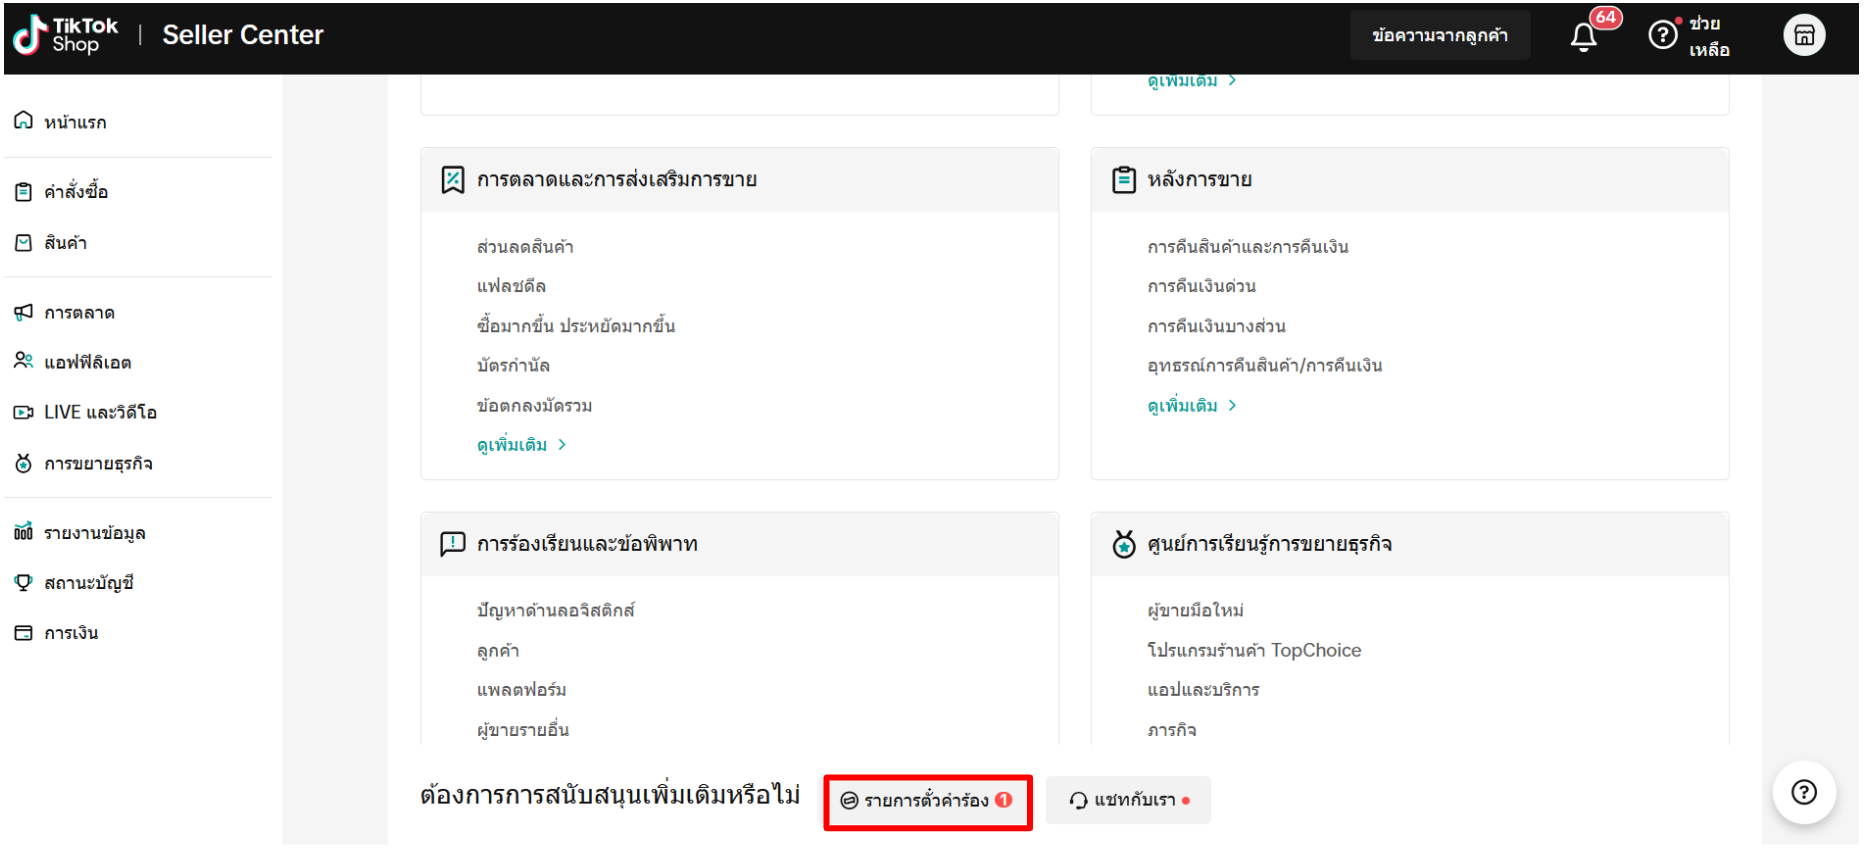Click the หลังการขาย clipboard icon

coord(1124,180)
